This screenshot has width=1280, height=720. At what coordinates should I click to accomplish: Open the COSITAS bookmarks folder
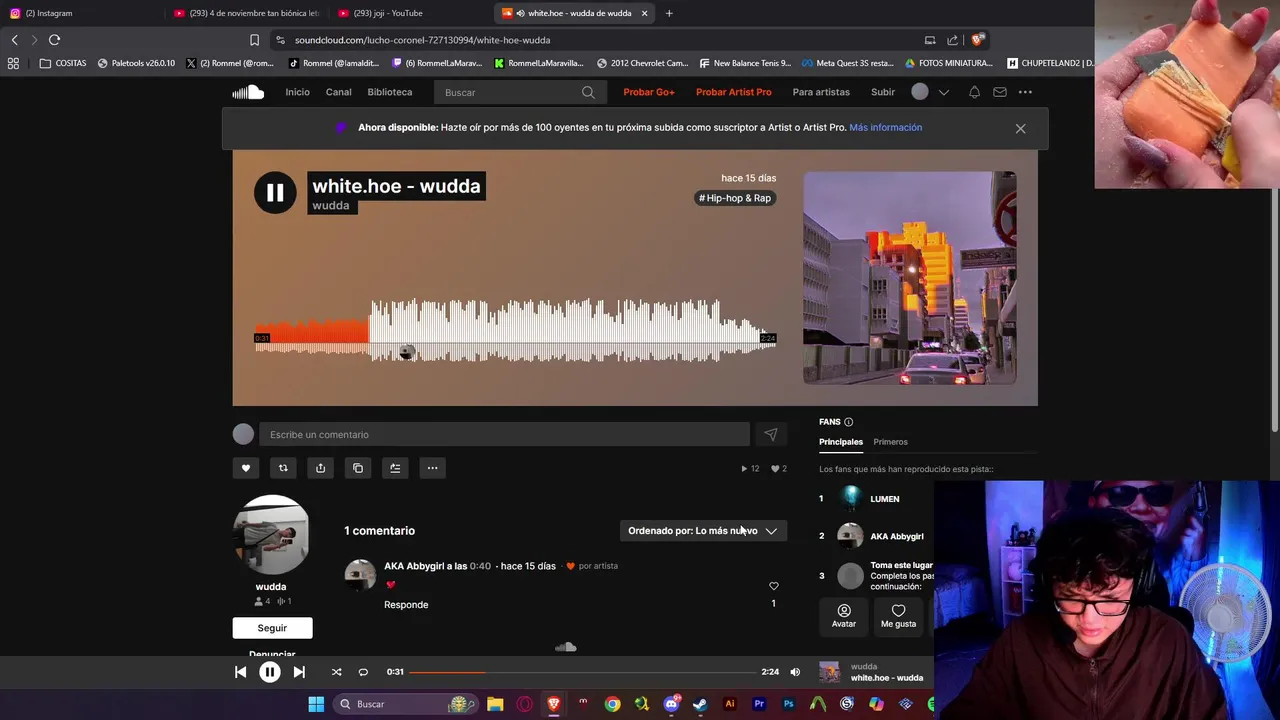pyautogui.click(x=63, y=63)
